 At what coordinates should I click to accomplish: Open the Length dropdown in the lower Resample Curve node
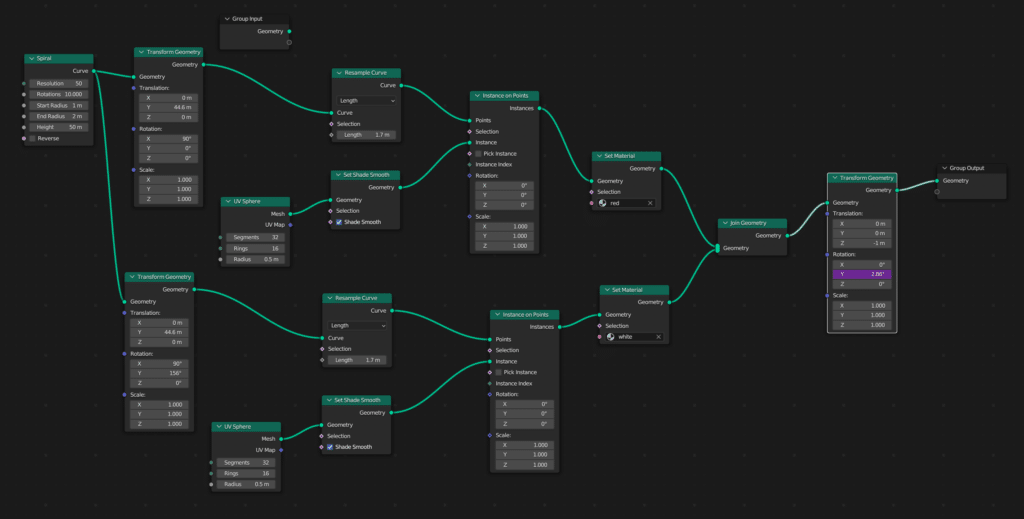coord(357,325)
